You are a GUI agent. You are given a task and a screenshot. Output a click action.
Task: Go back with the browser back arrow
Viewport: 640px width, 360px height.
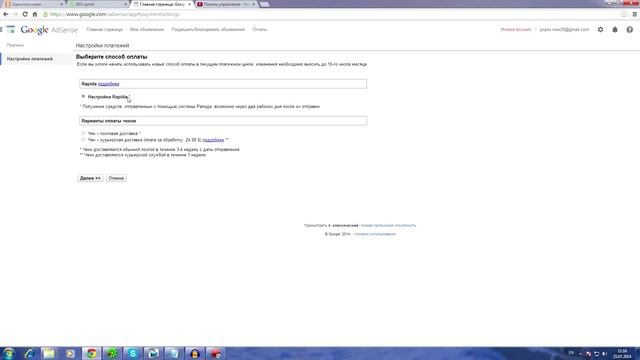[6, 14]
